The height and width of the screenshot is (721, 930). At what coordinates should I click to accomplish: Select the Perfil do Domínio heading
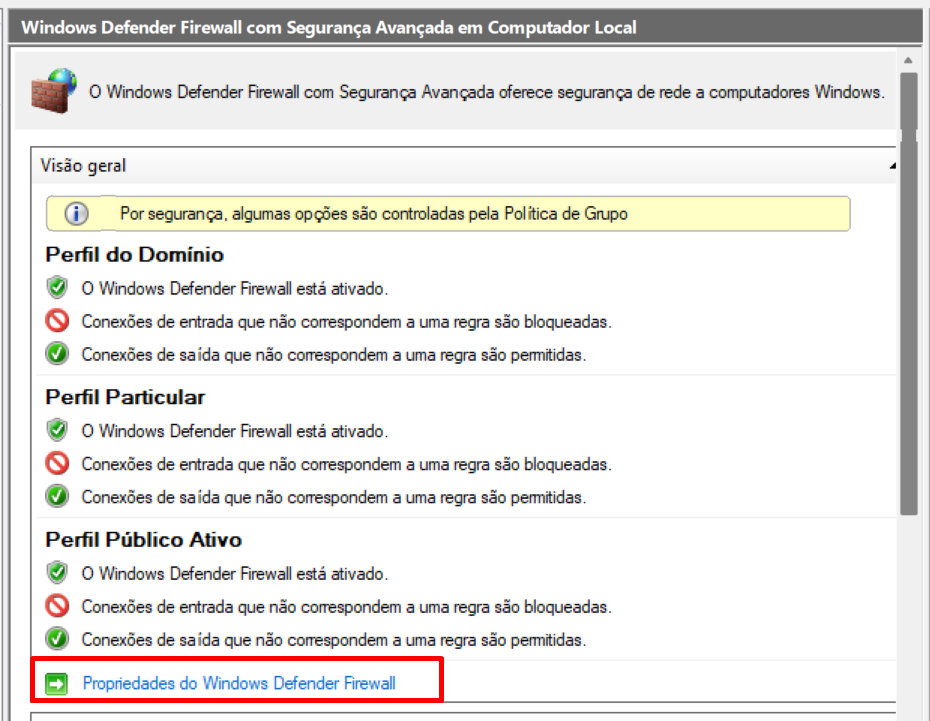pos(135,255)
